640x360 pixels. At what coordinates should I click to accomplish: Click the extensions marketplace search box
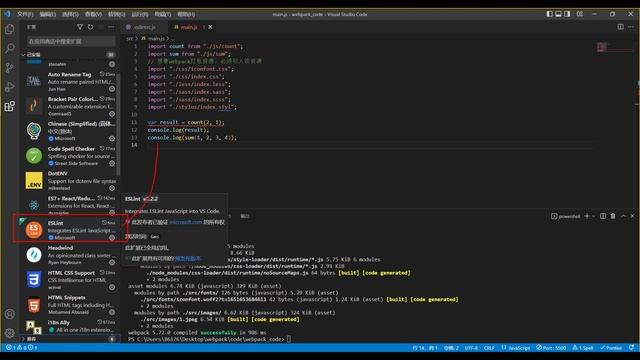(x=71, y=41)
